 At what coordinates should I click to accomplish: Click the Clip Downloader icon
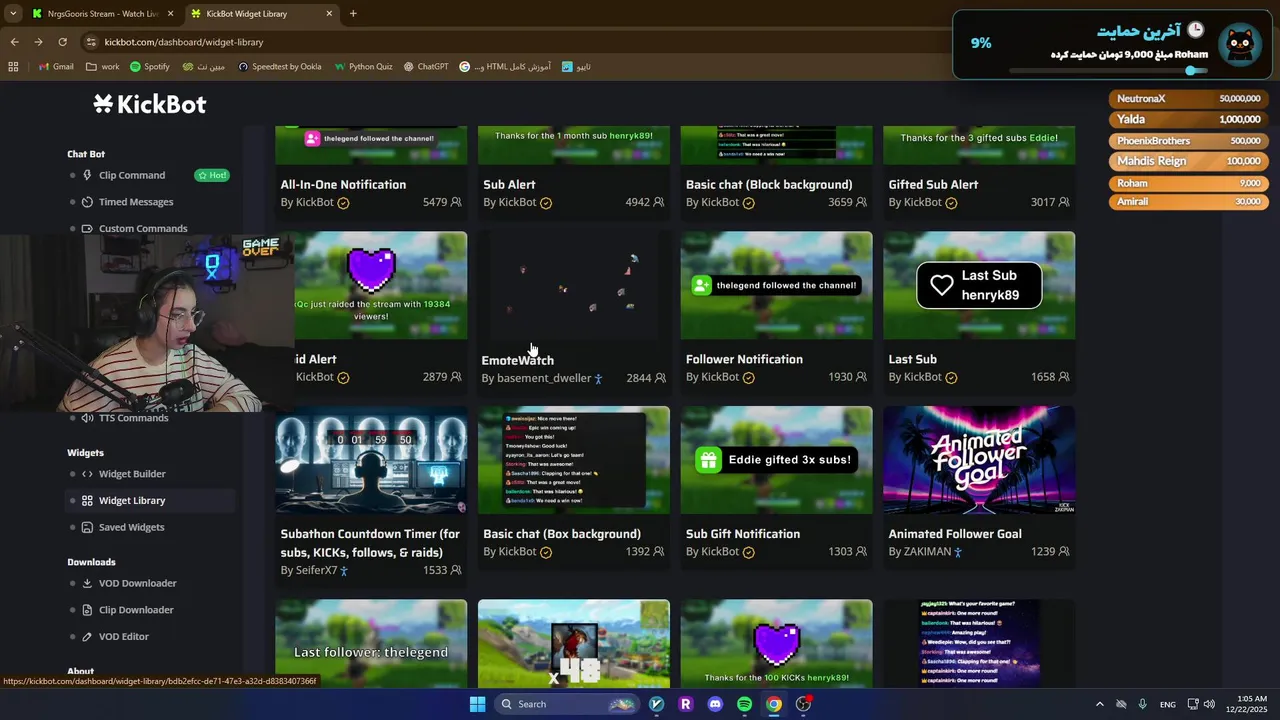(87, 611)
